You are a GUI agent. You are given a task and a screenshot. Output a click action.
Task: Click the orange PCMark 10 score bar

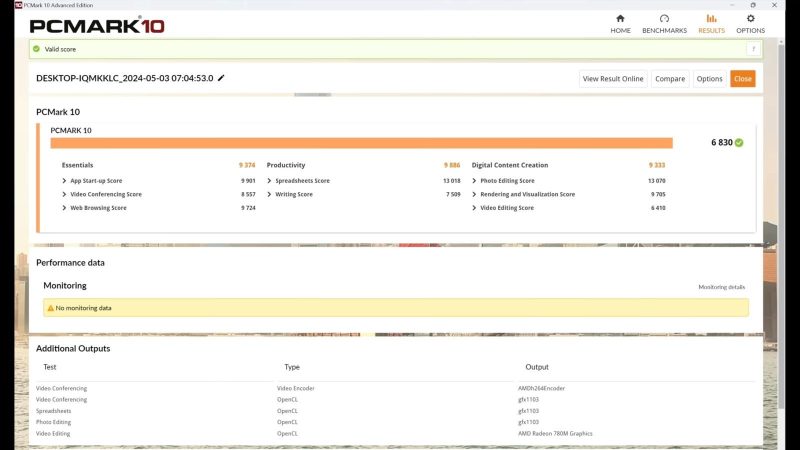click(360, 143)
